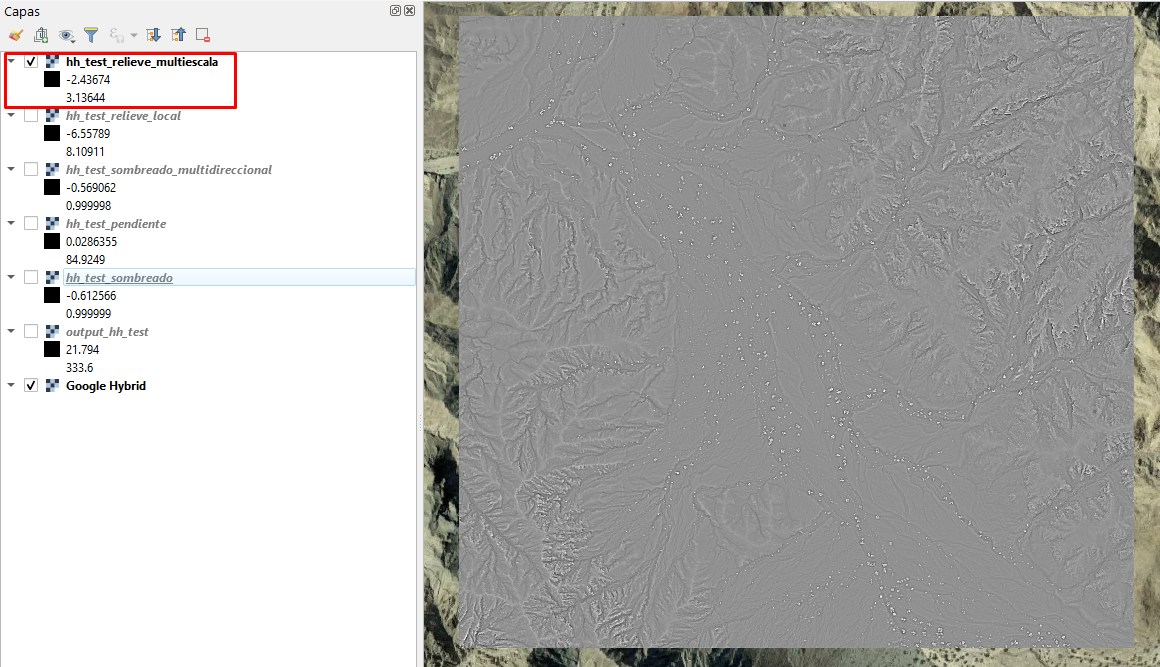Enable visibility for hh_test_pendiente layer

point(30,223)
